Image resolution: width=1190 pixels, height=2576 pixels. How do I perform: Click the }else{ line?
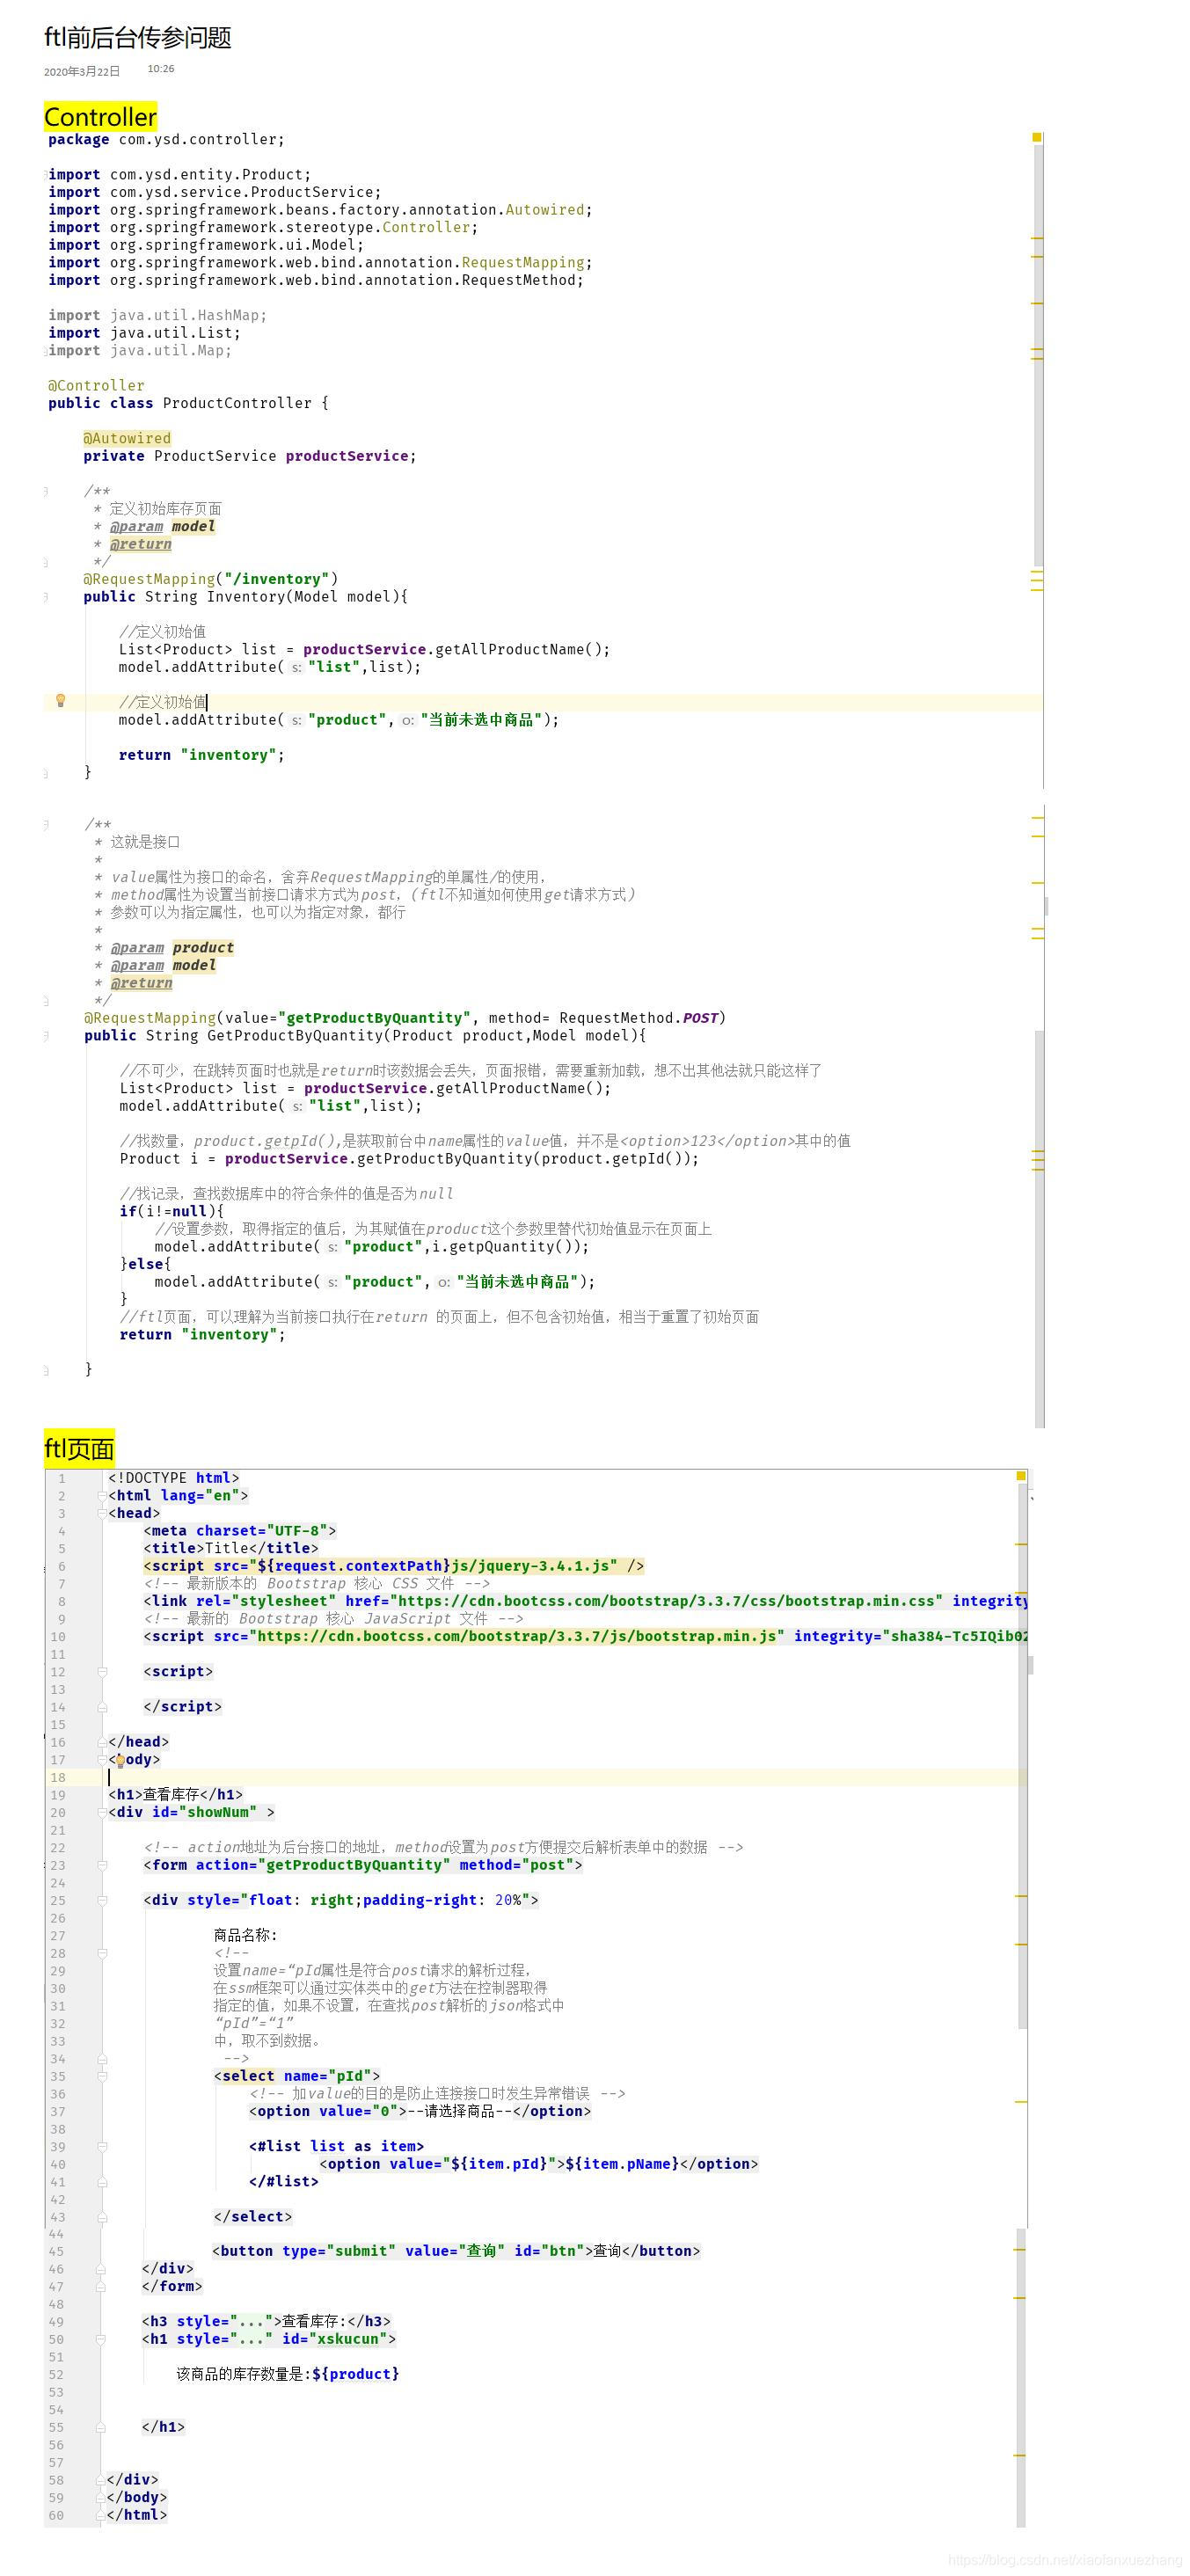point(146,1265)
